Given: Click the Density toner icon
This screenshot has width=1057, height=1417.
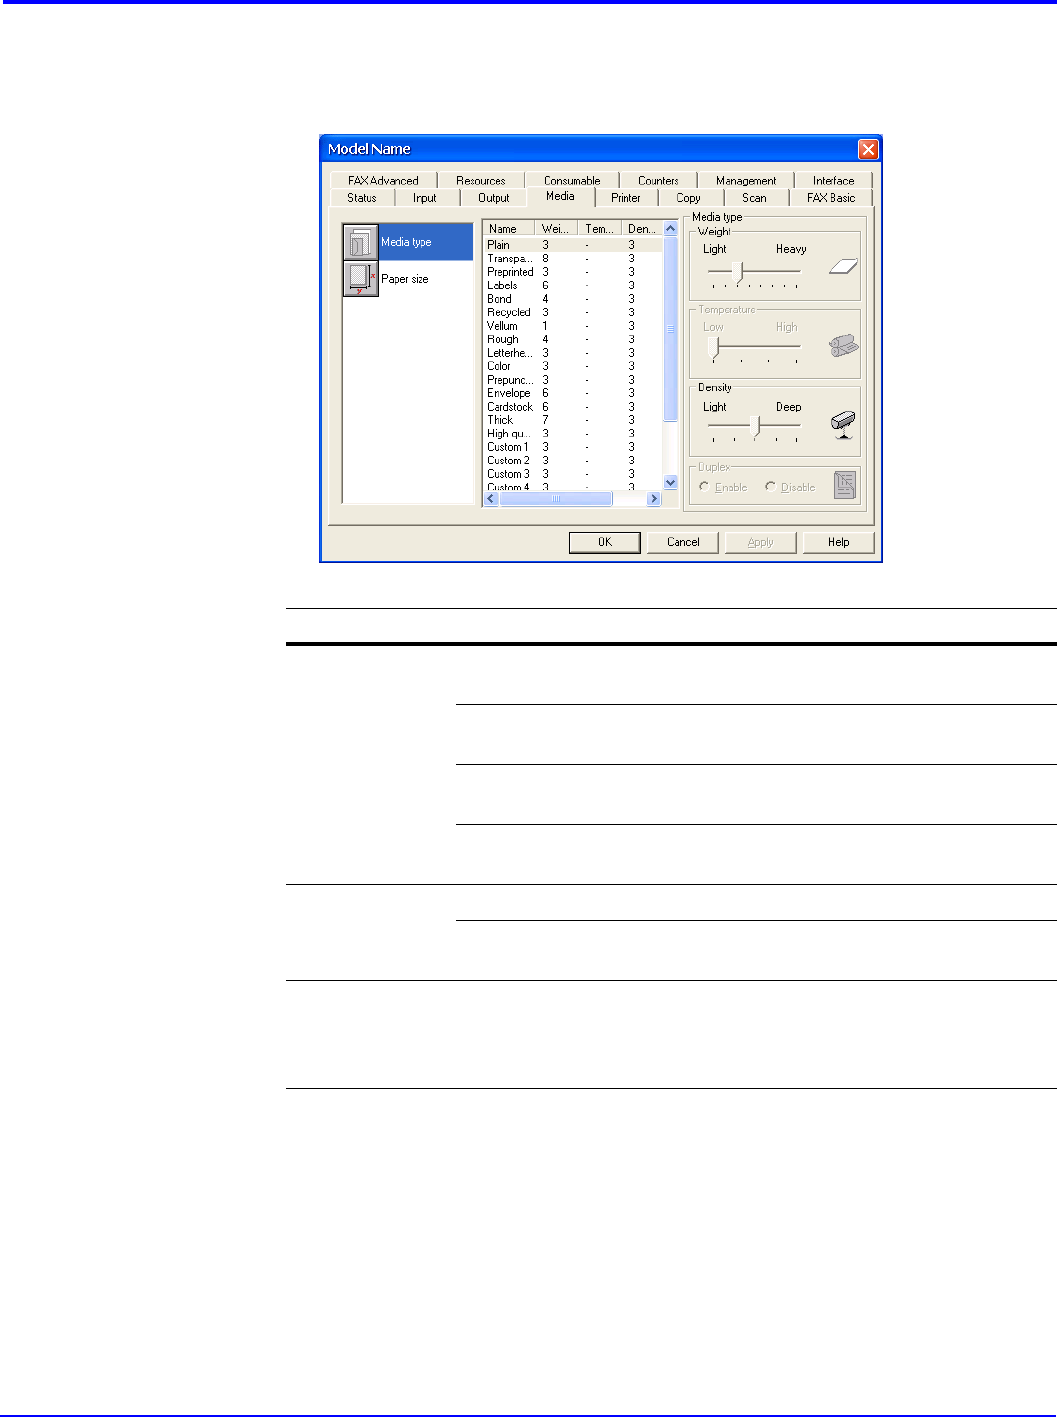Looking at the screenshot, I should 843,425.
